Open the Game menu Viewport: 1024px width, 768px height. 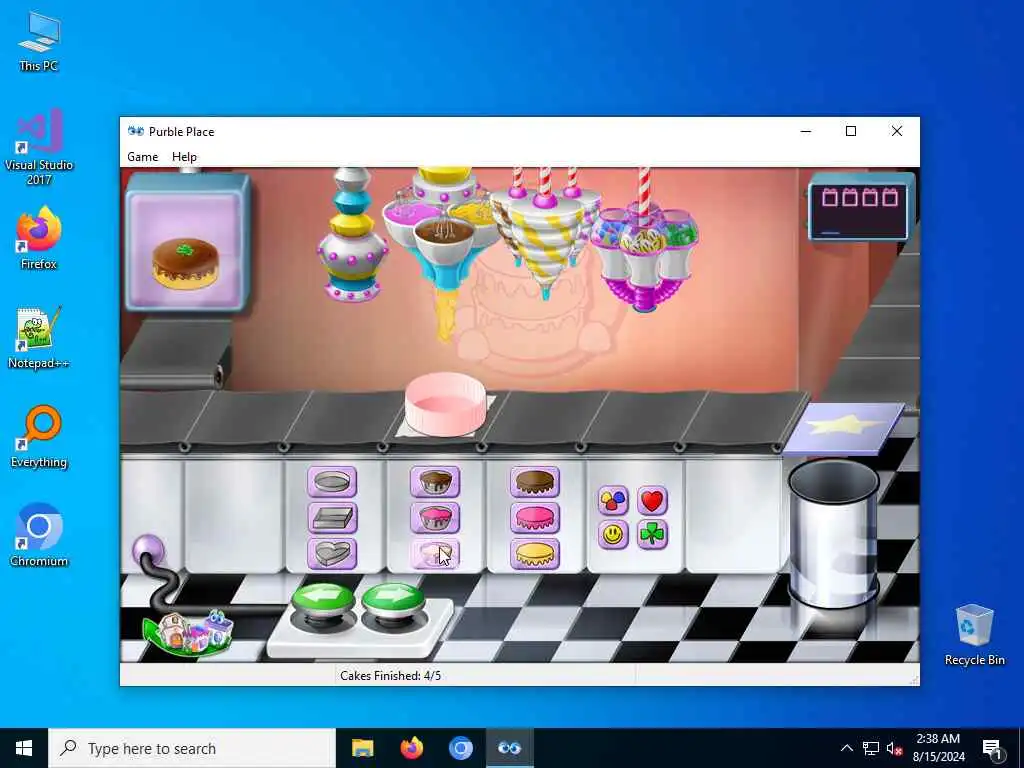coord(142,157)
